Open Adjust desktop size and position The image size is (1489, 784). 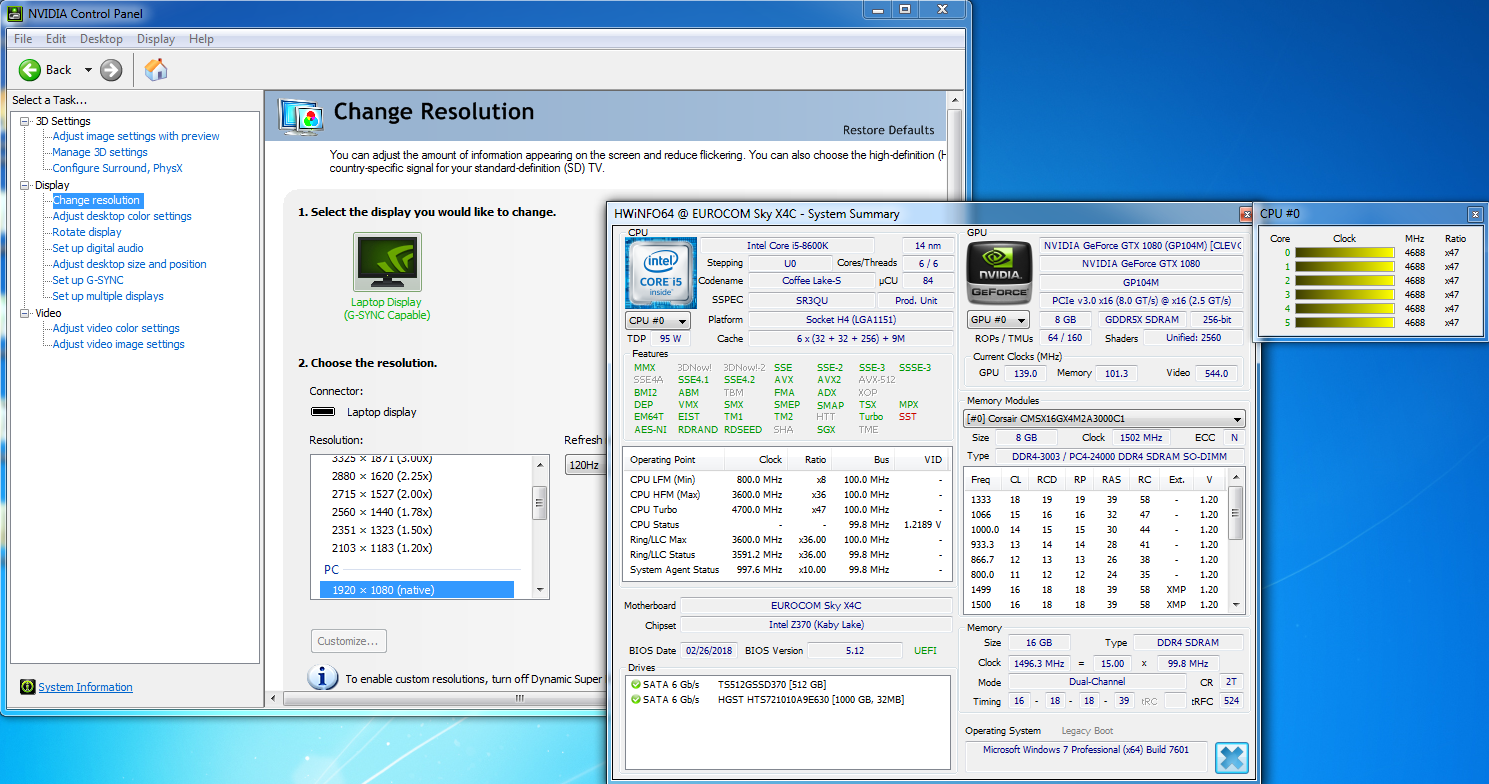click(130, 264)
